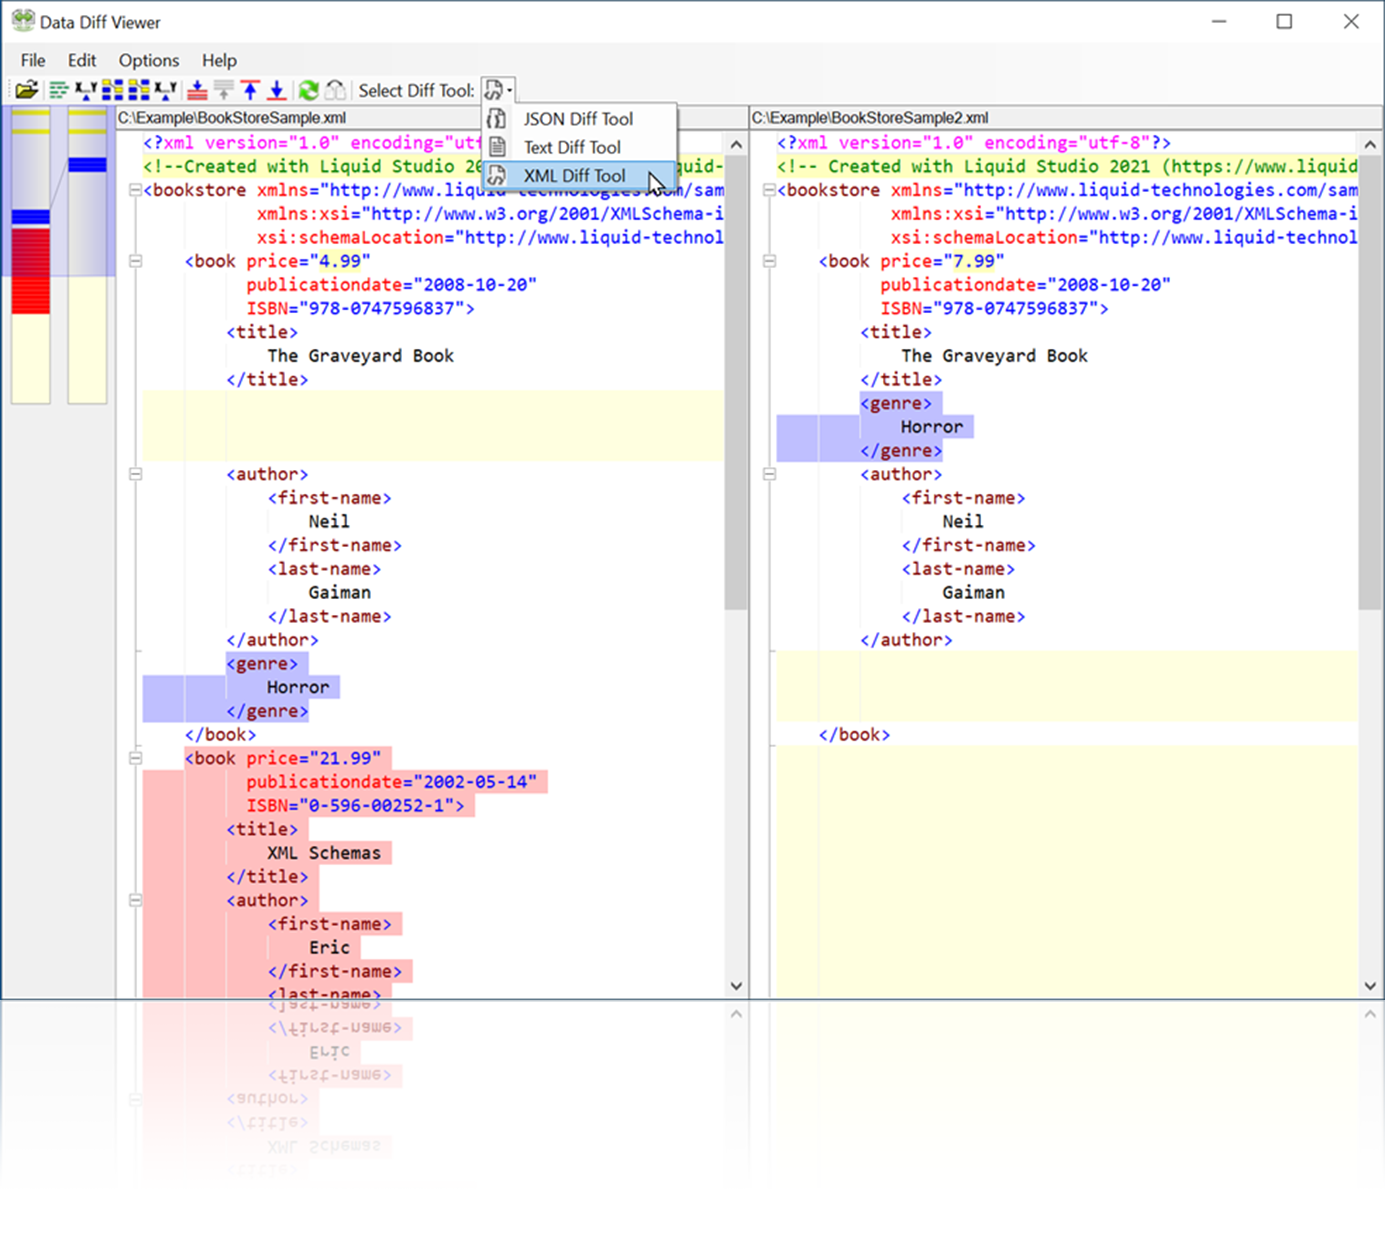This screenshot has width=1385, height=1240.
Task: Click the BookStoreSample.xml file path header
Action: pos(232,117)
